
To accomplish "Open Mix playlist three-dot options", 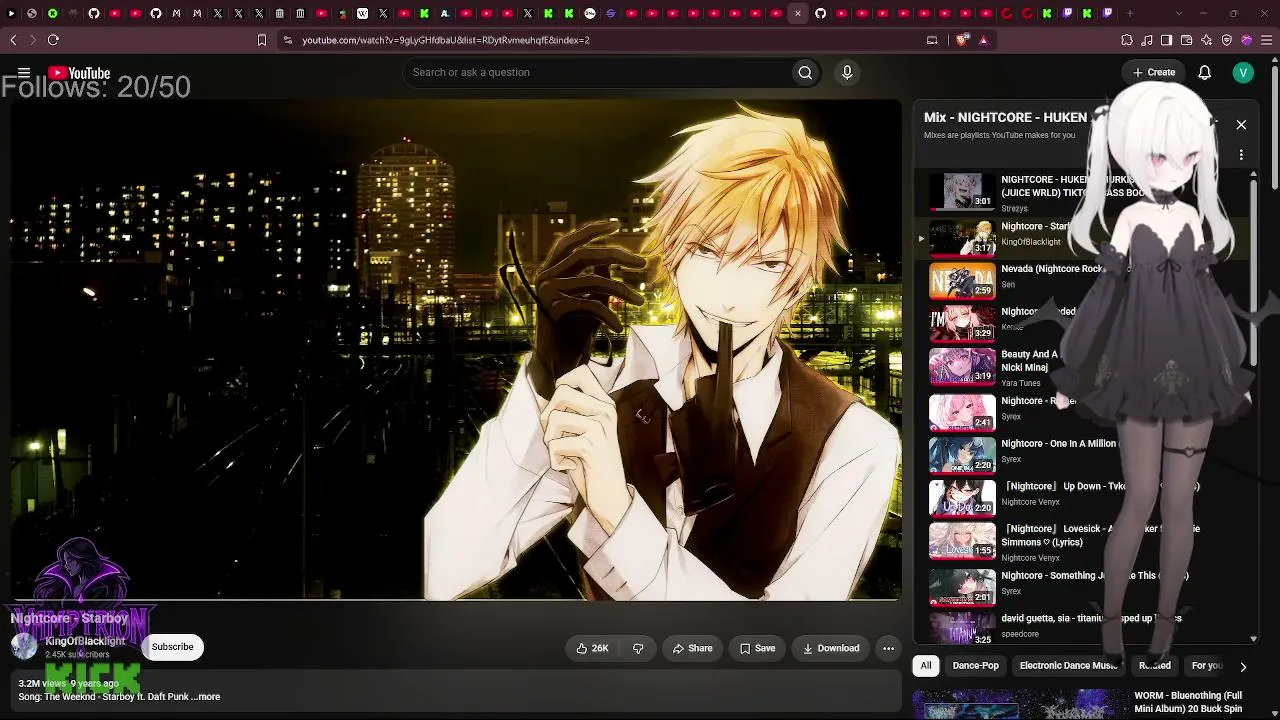I will pos(1241,155).
